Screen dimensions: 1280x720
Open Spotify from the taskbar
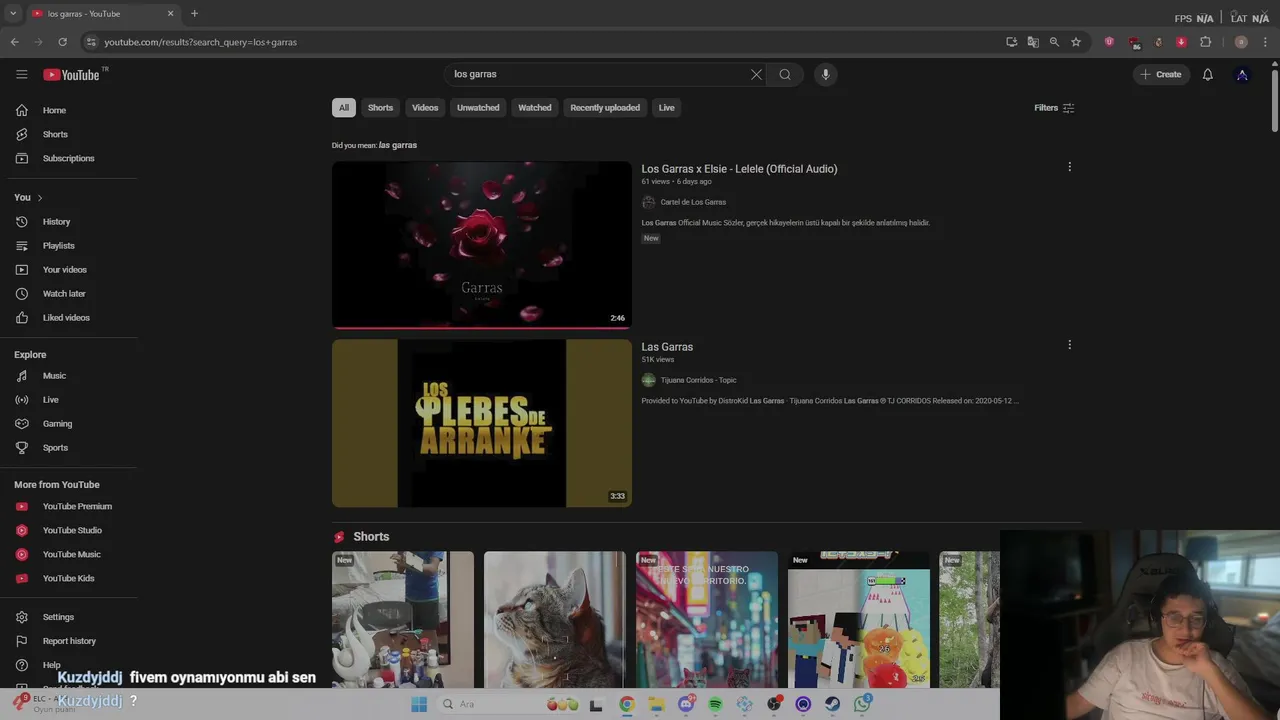coord(715,704)
